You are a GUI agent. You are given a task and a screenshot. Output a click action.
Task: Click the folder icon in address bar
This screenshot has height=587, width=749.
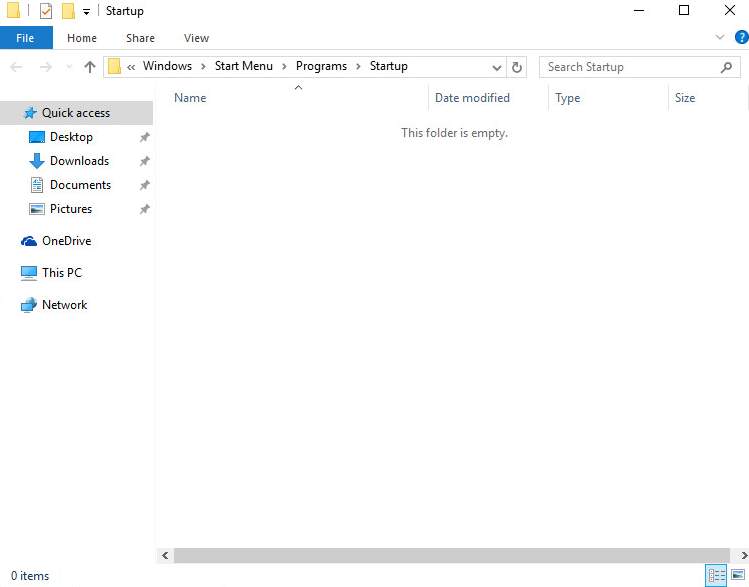pos(114,66)
